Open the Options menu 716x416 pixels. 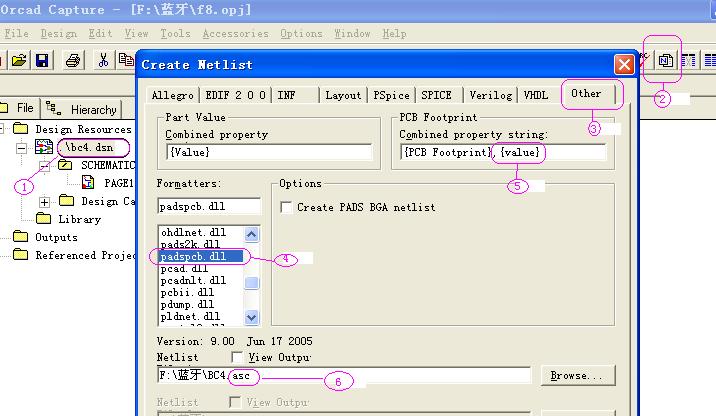click(301, 33)
